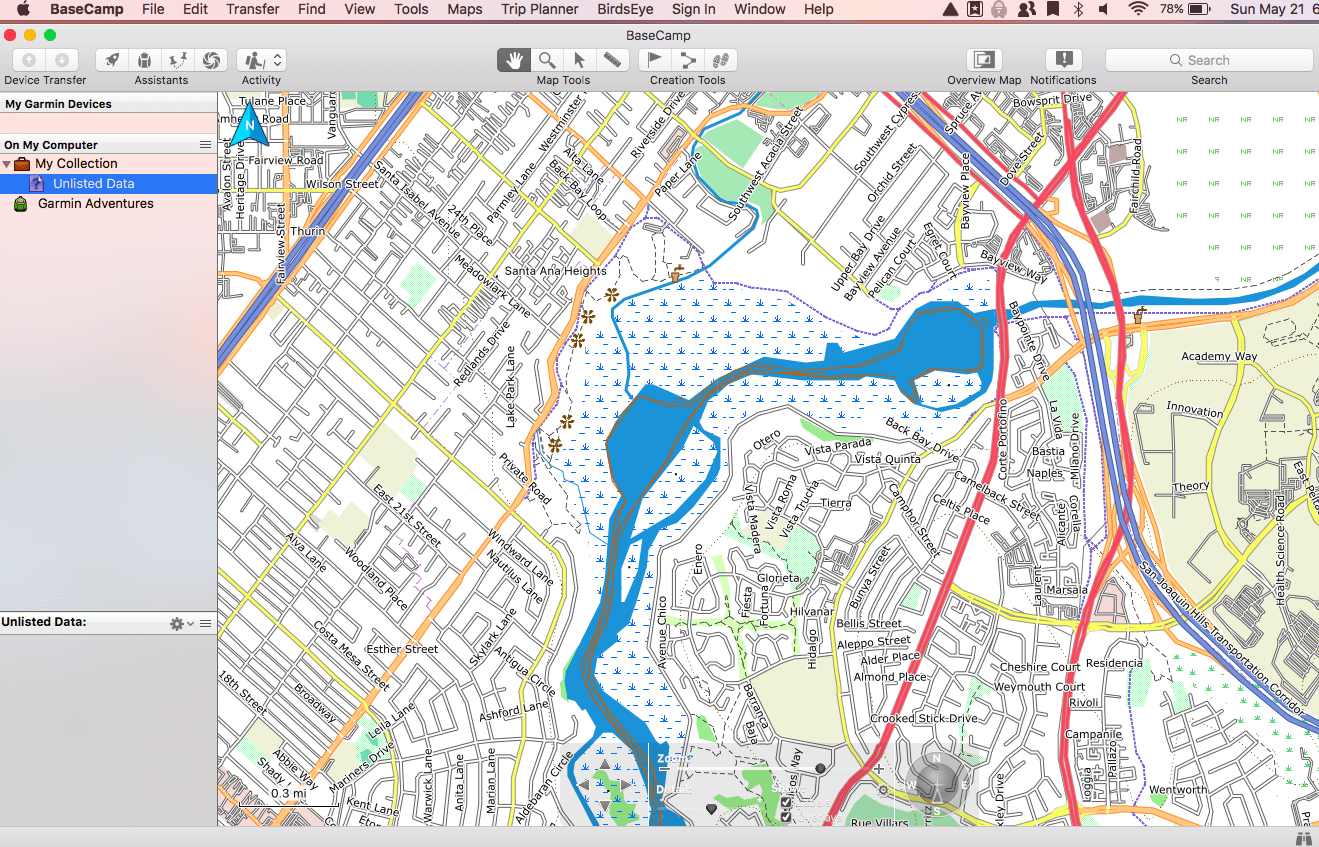Open the Notifications panel
Screen dimensions: 1319x847
pyautogui.click(x=1063, y=60)
